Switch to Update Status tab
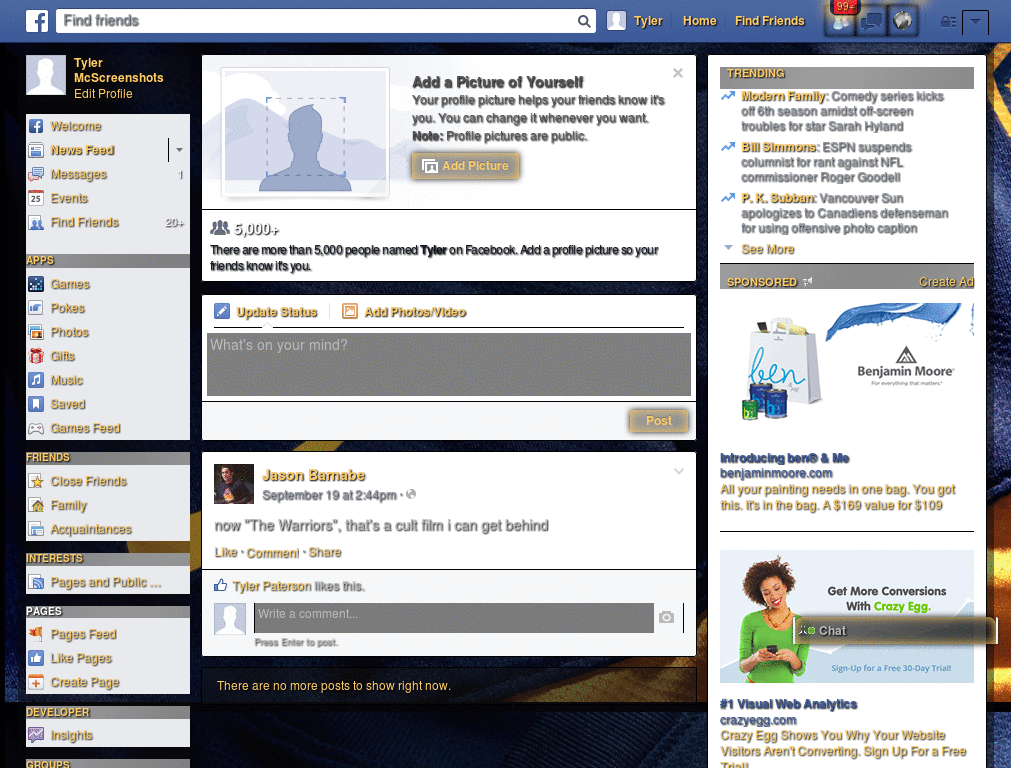The image size is (1024, 768). pos(266,312)
